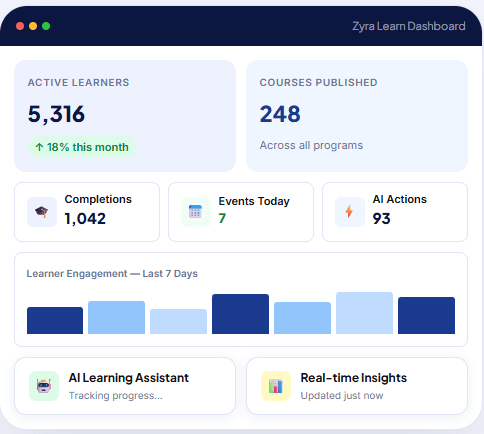Click the 'Updated just now' text
This screenshot has width=484, height=434.
tap(342, 396)
